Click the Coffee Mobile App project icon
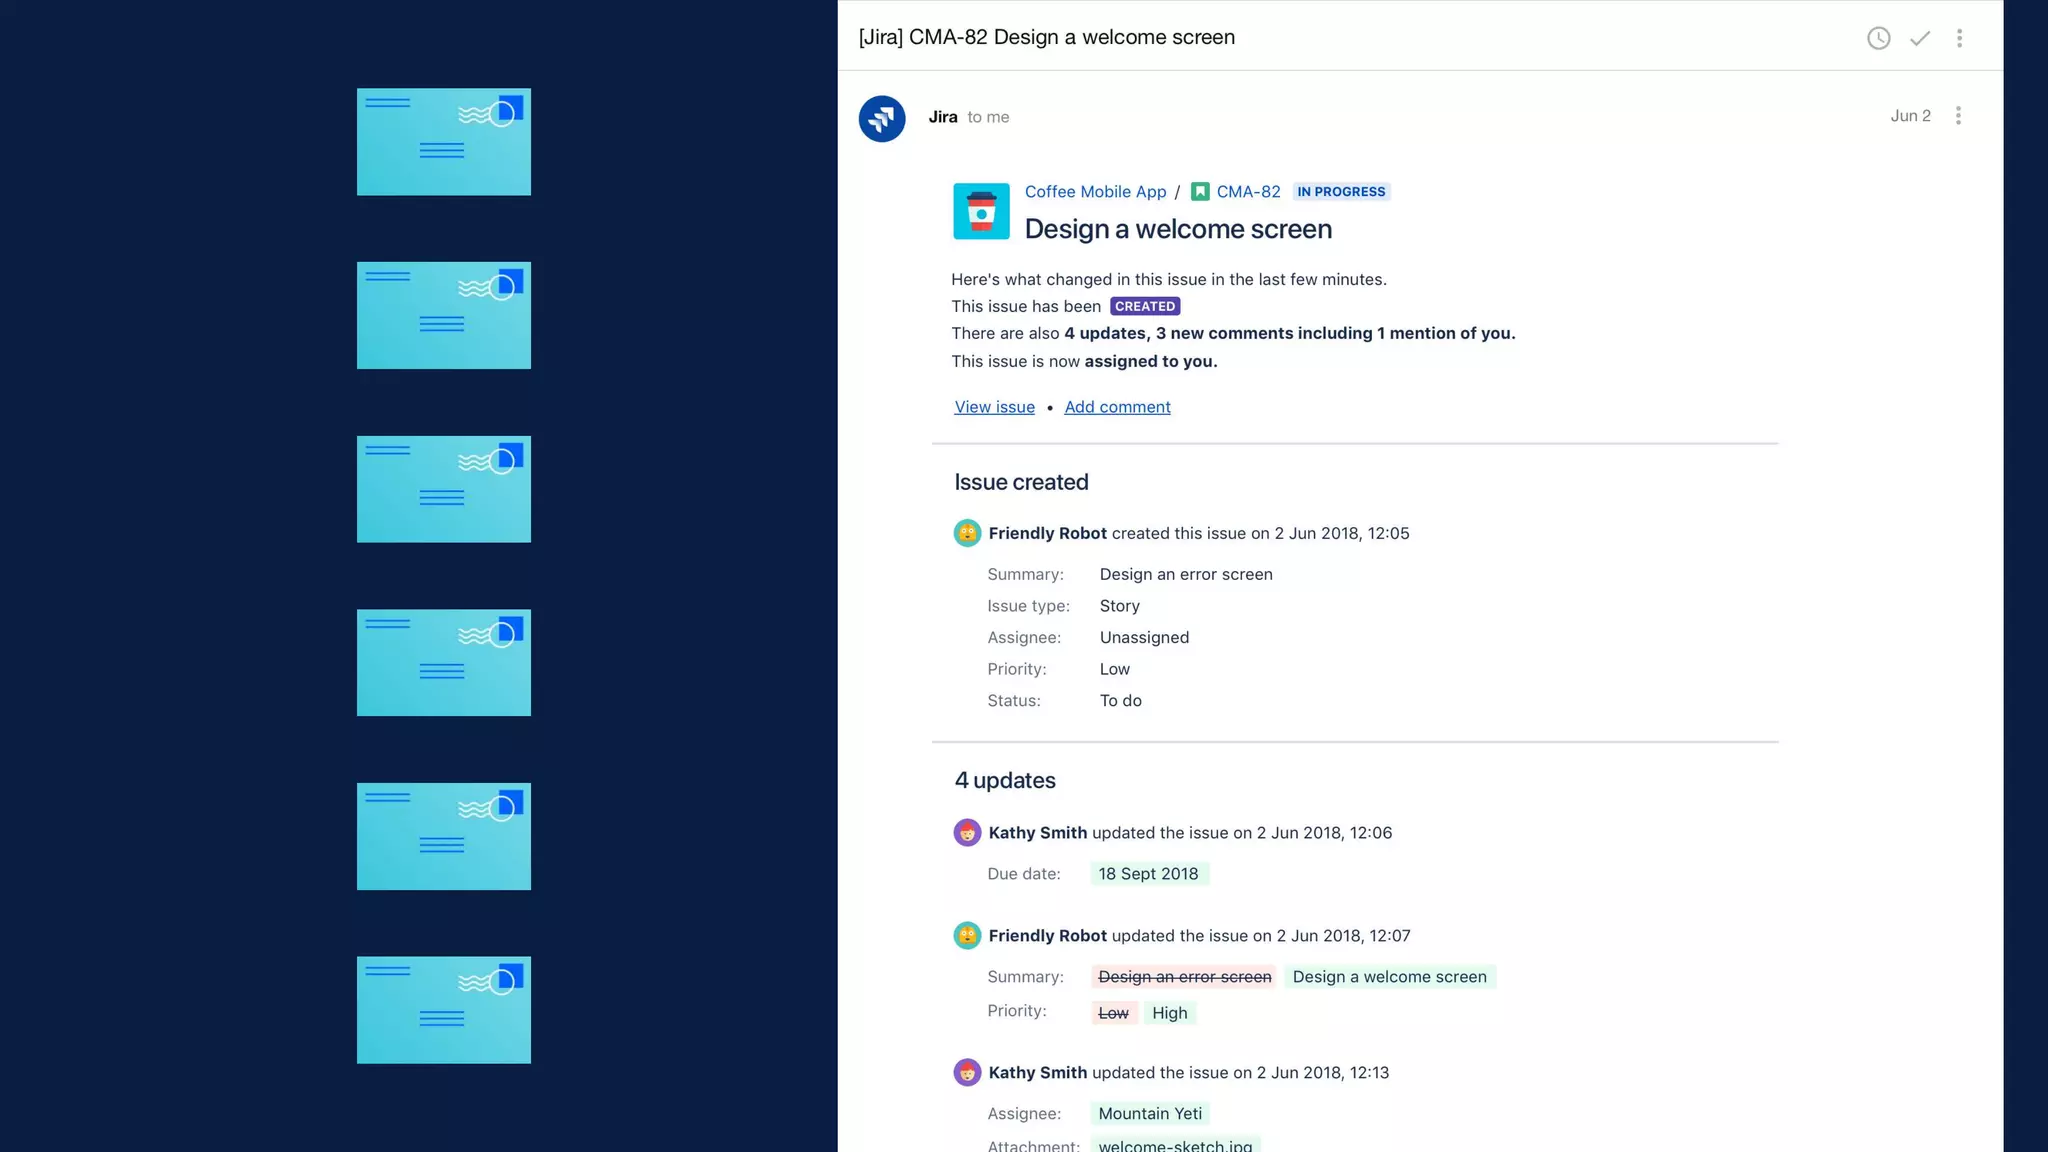 click(x=981, y=211)
